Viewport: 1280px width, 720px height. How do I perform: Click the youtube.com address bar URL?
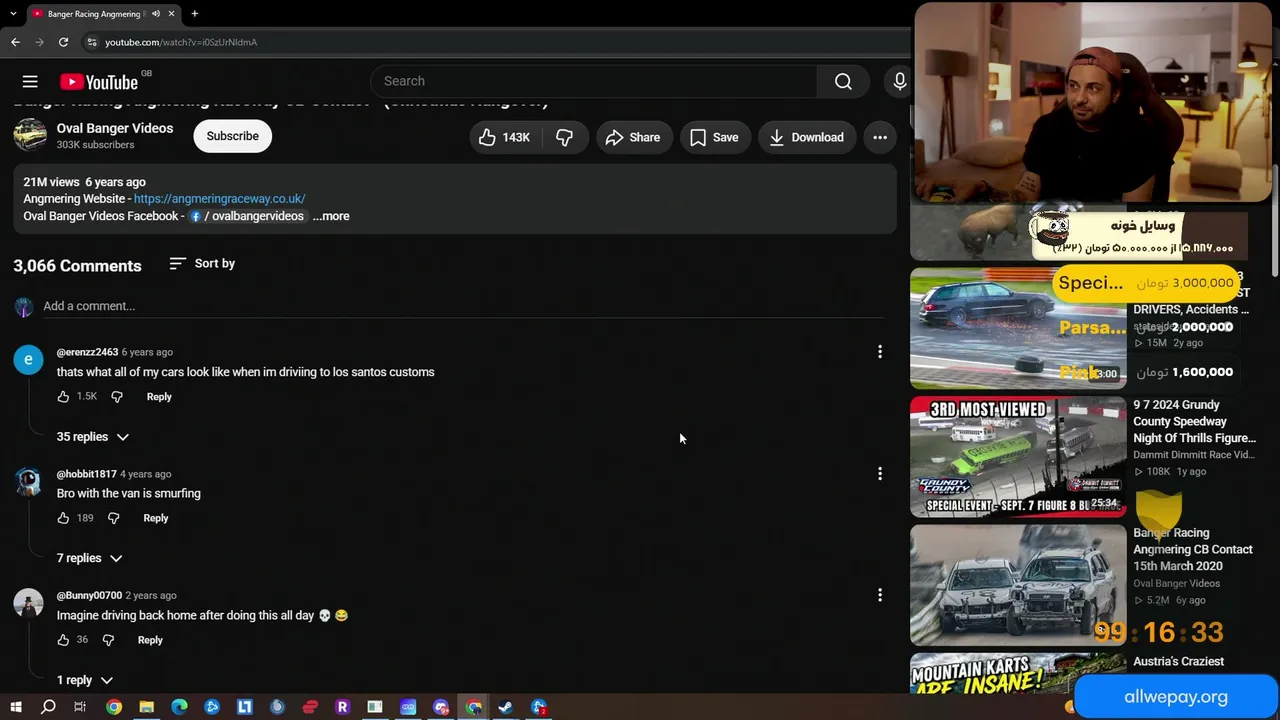(x=181, y=42)
